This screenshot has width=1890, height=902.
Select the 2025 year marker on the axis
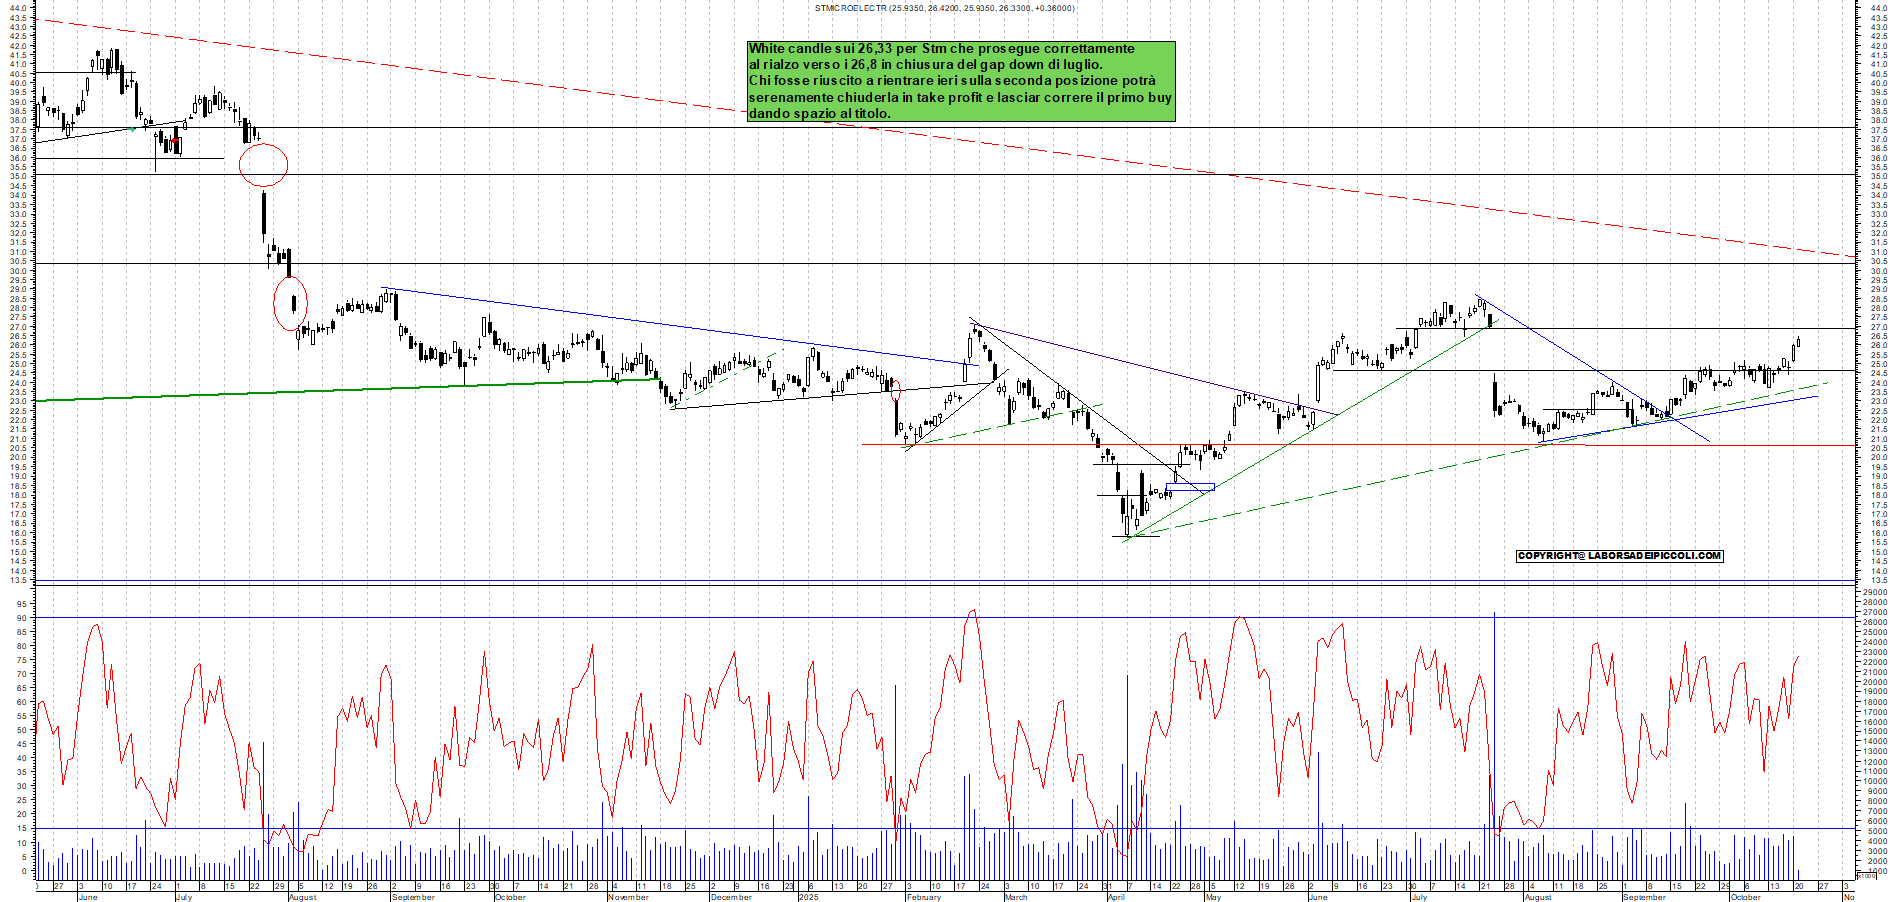point(808,897)
